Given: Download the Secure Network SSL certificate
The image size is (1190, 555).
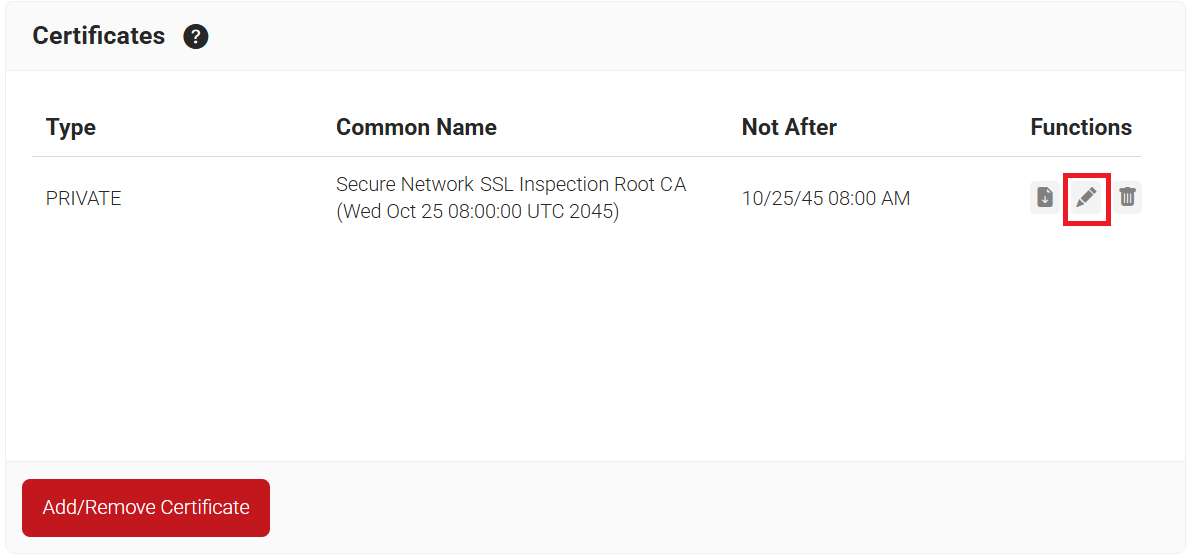Looking at the screenshot, I should (x=1044, y=198).
